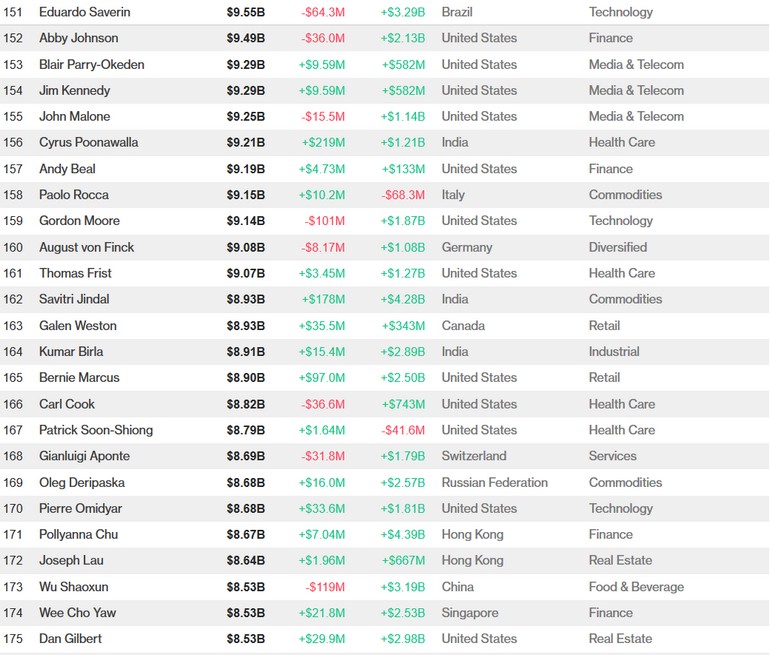770x655 pixels.
Task: Open Savitri Jindal's profile
Action: coord(74,299)
